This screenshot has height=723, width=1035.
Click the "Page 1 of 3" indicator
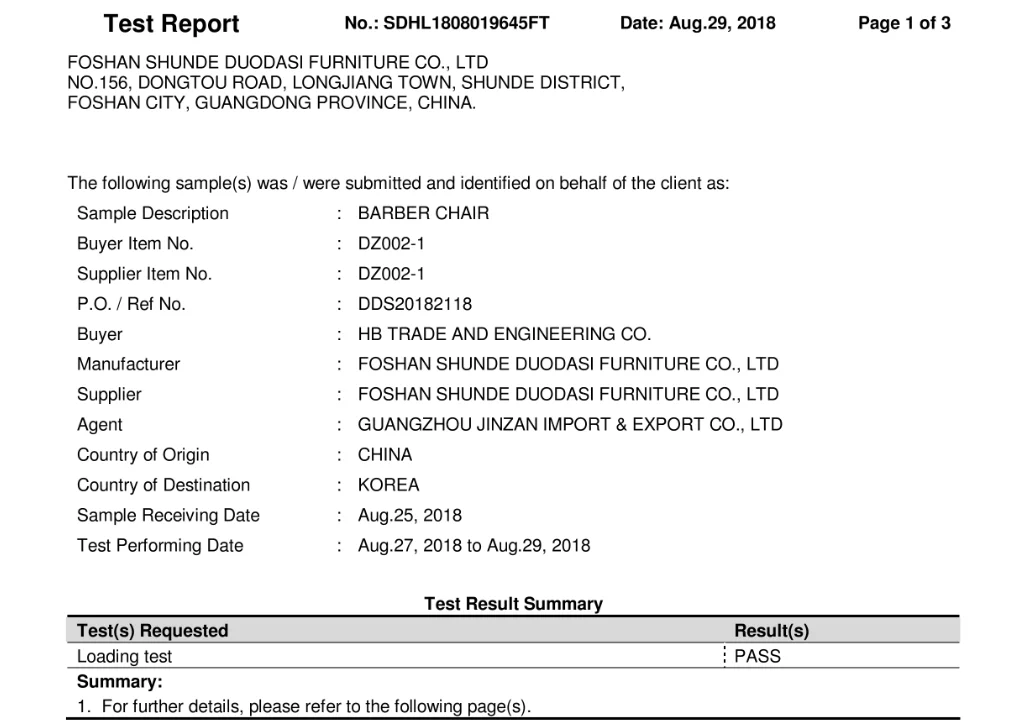coord(904,24)
